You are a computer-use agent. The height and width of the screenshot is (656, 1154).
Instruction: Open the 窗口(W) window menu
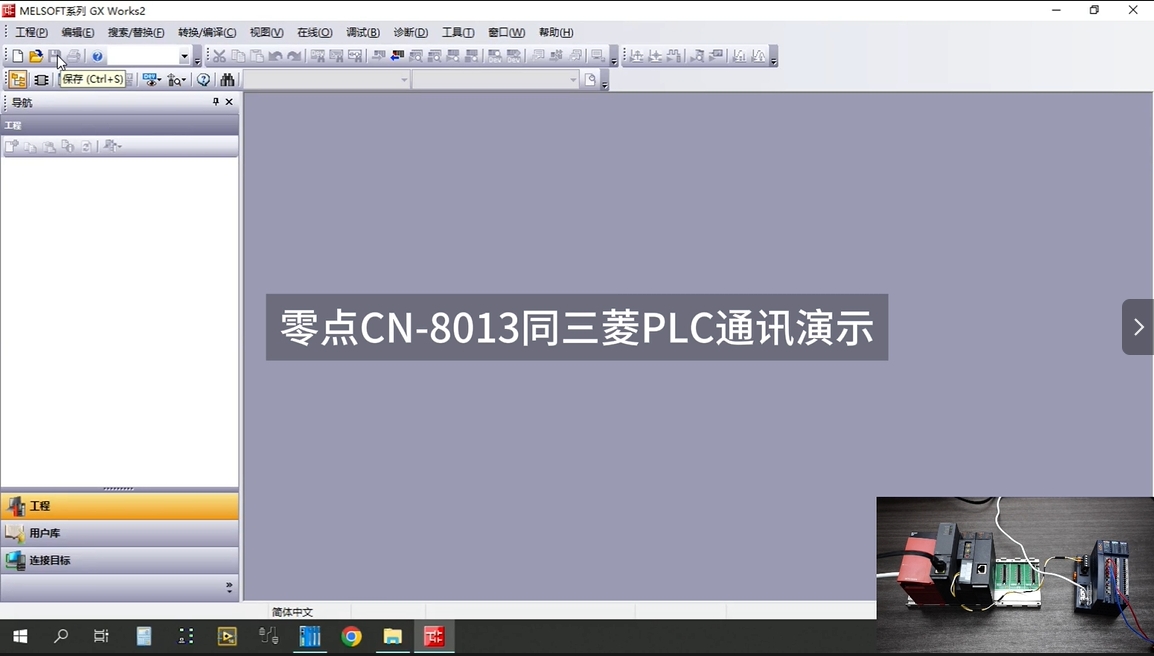pos(506,32)
